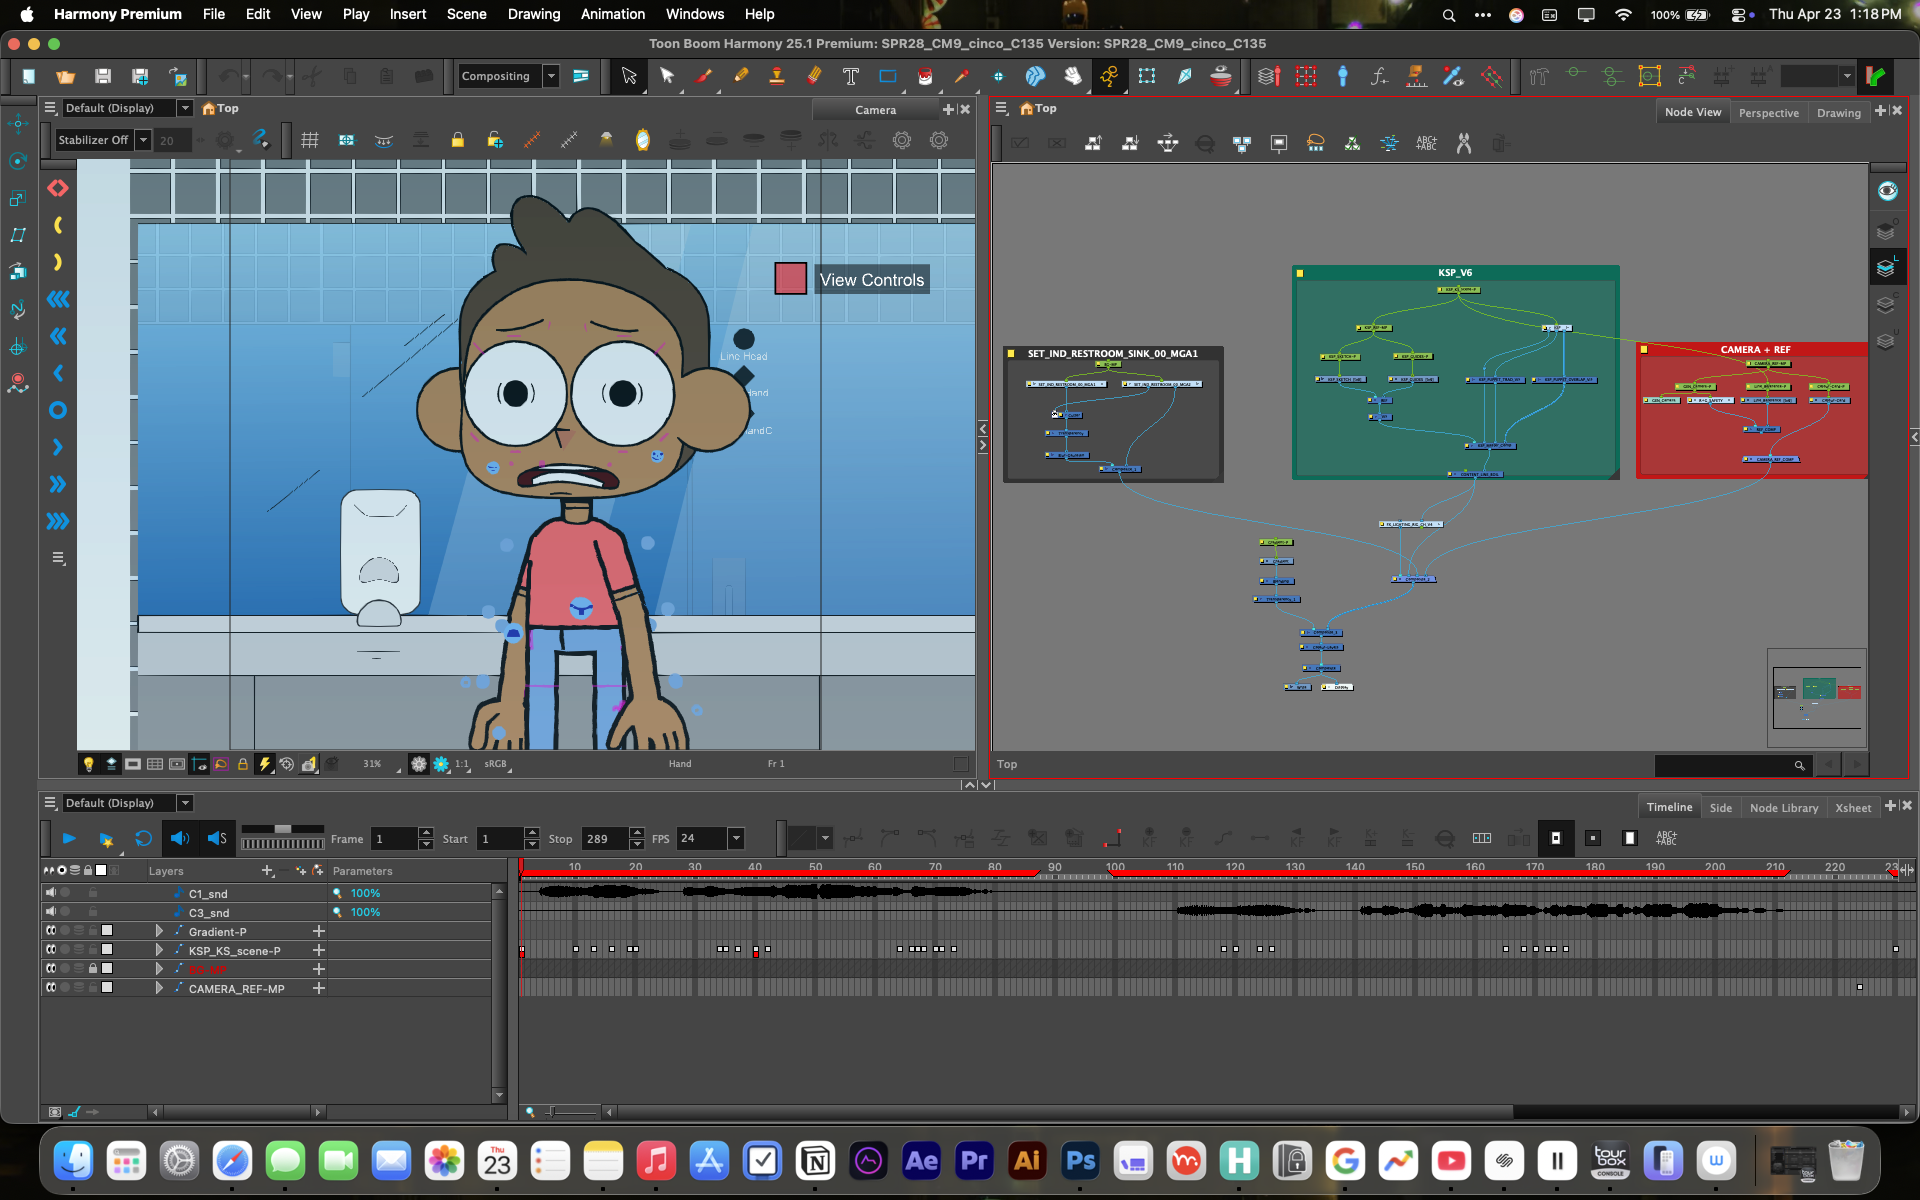Click the Open scene folder icon
The image size is (1920, 1200).
pos(66,76)
